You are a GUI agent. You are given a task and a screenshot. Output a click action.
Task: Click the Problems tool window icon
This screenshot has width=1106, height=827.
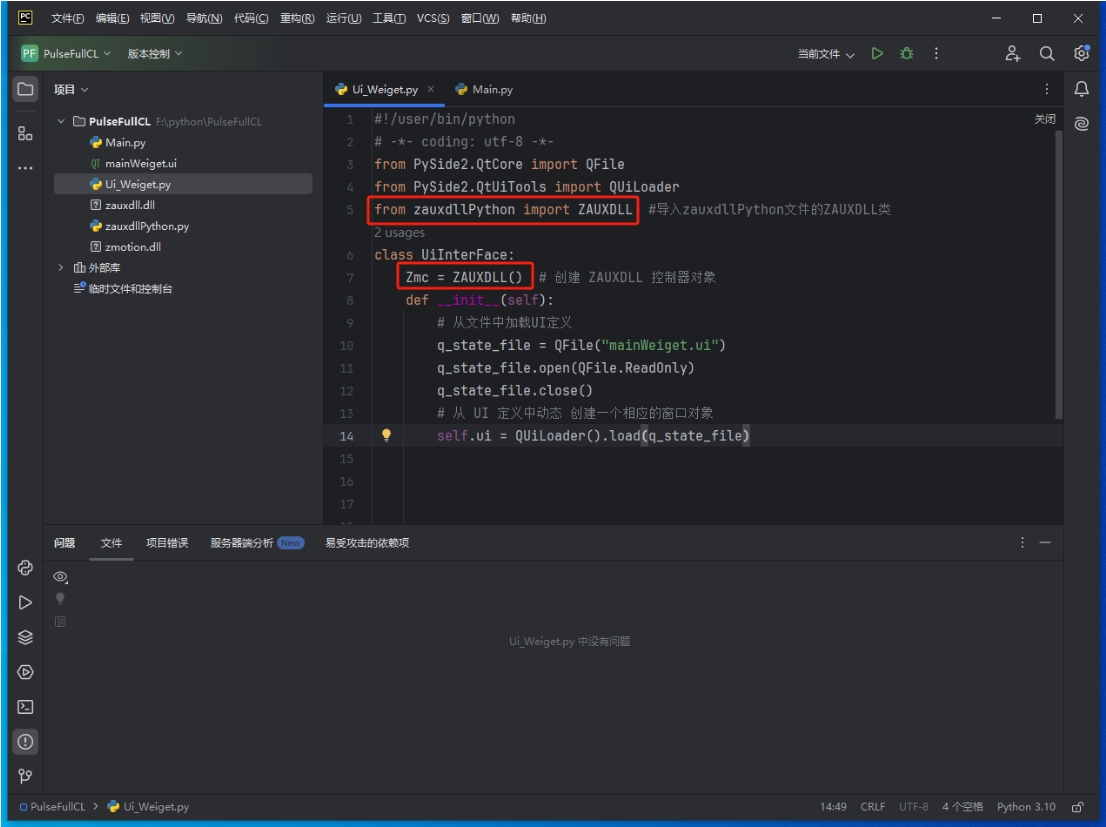(25, 742)
